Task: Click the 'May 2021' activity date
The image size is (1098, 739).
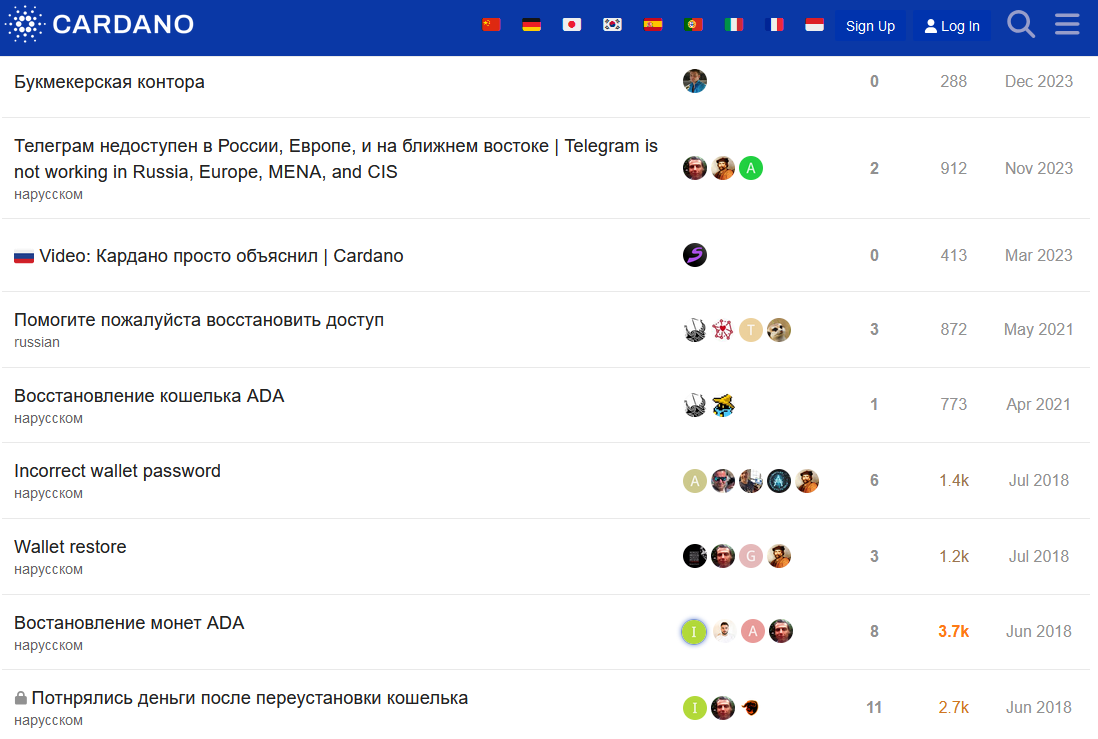Action: point(1038,329)
